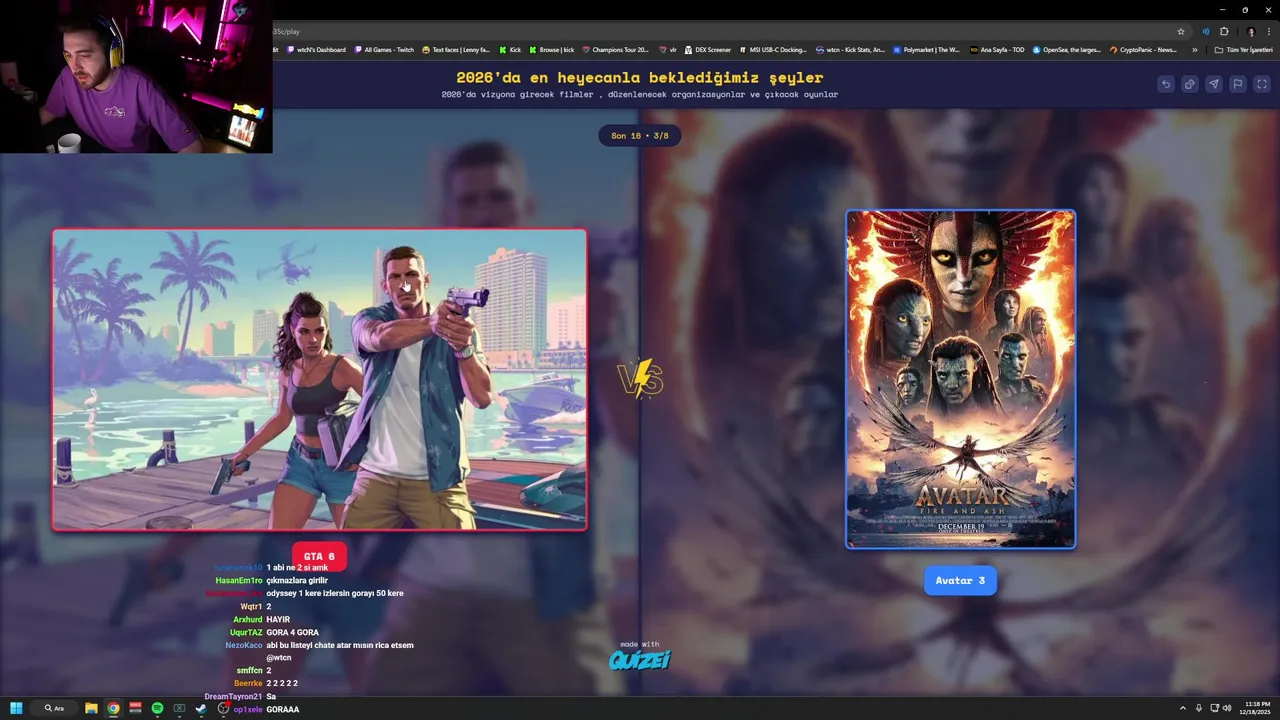Click chat username NezoKaco

(x=243, y=645)
